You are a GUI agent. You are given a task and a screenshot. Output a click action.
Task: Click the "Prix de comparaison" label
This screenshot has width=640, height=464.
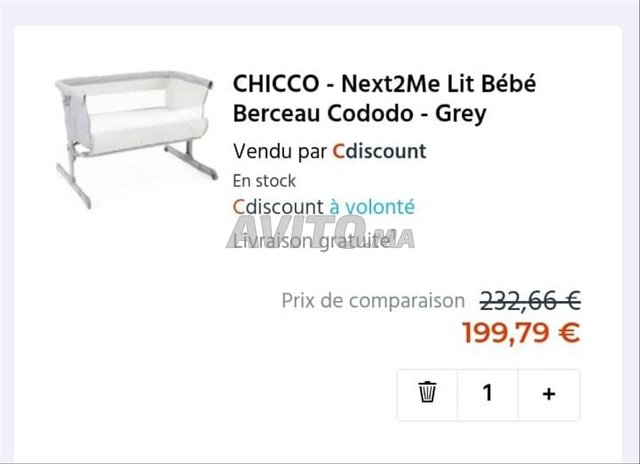372,300
